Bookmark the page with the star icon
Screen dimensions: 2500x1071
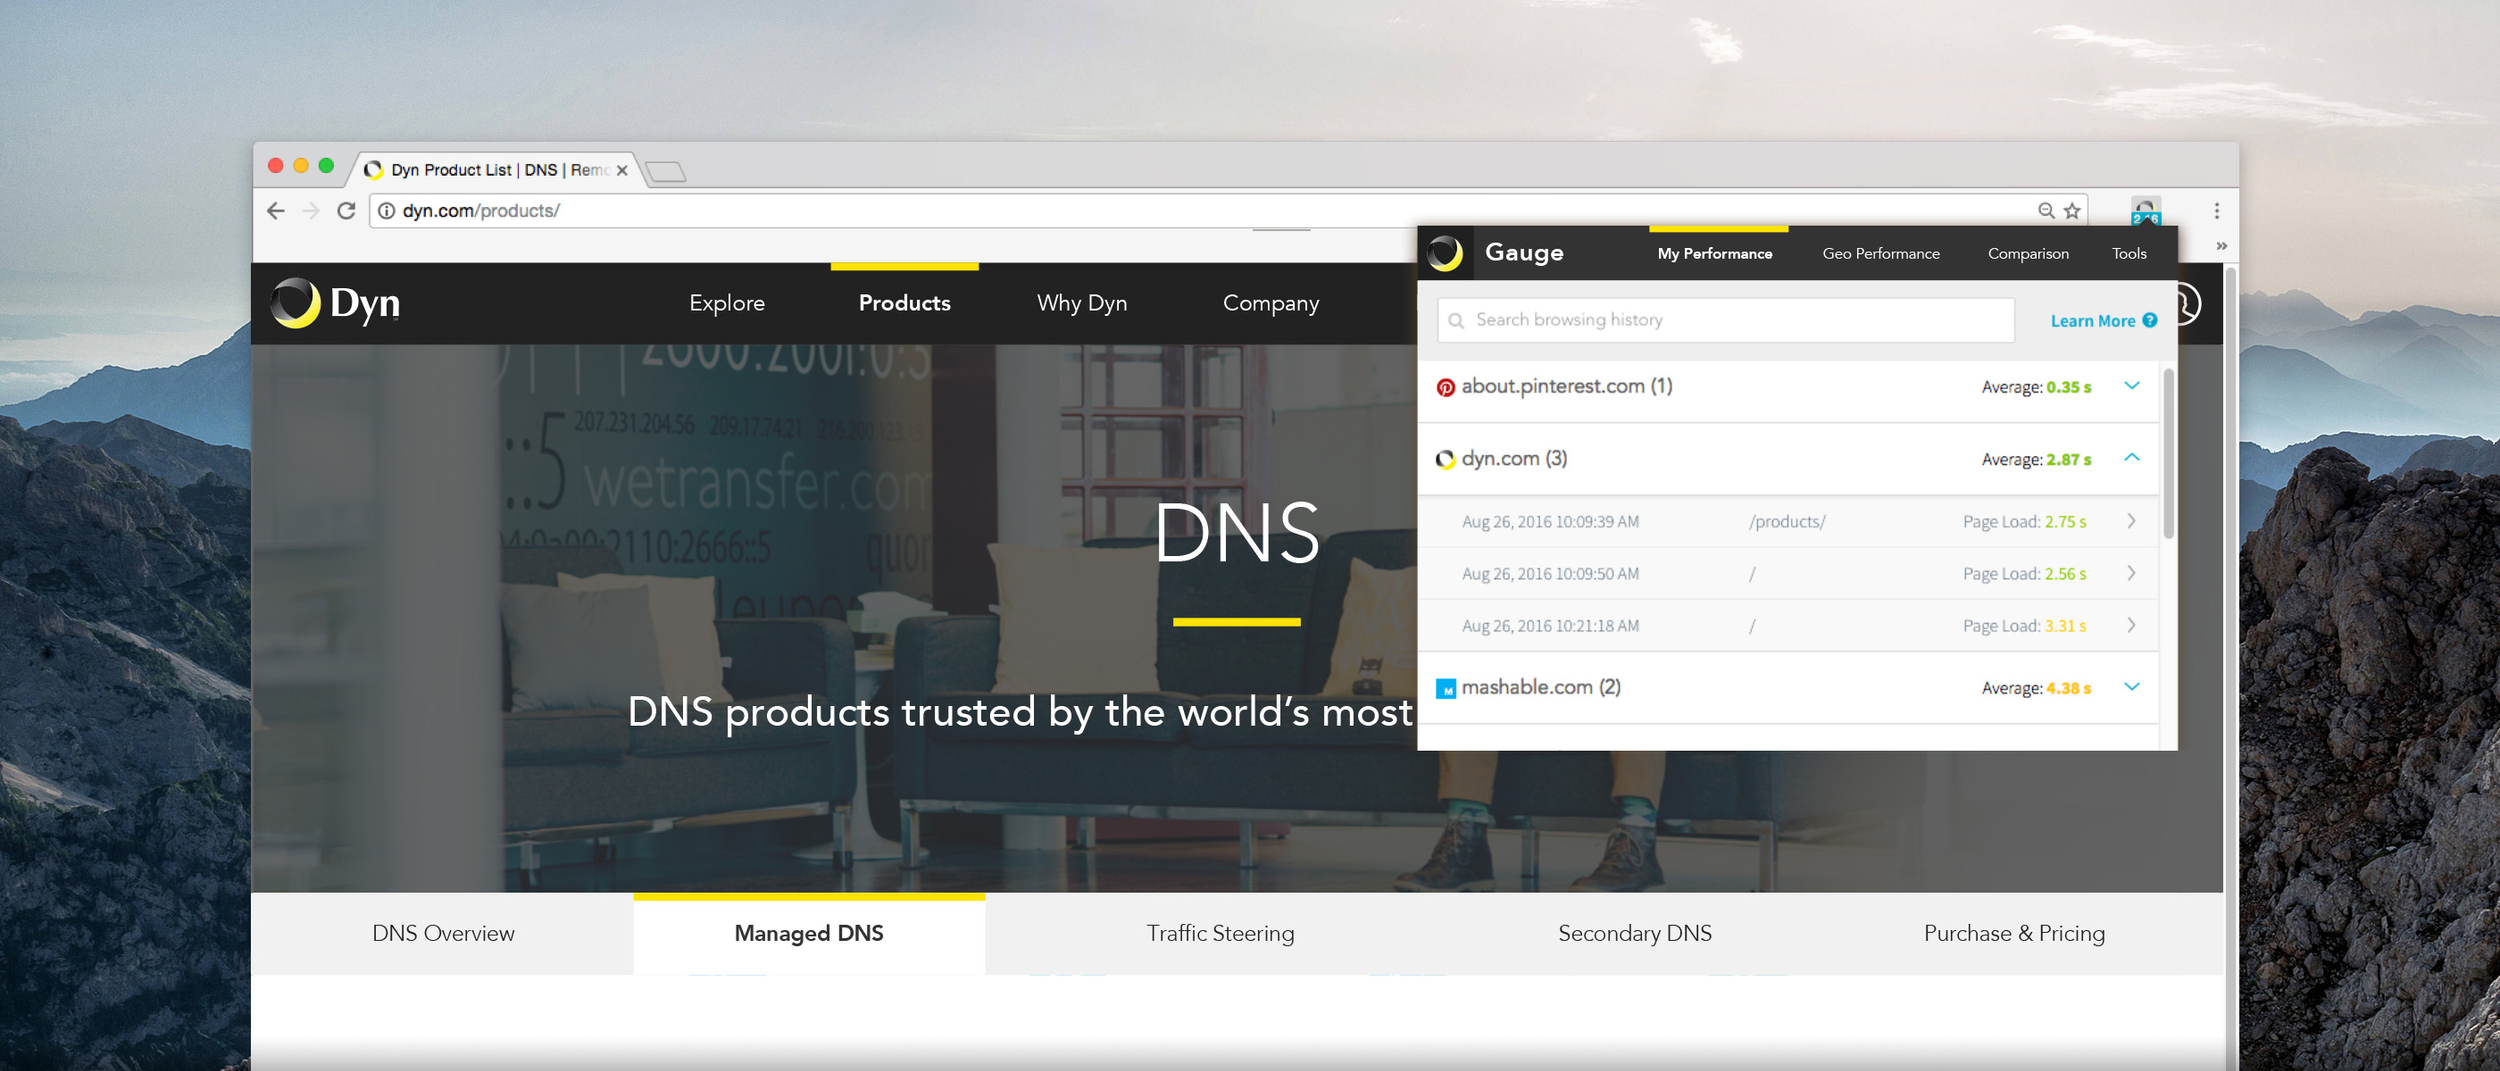tap(2072, 211)
